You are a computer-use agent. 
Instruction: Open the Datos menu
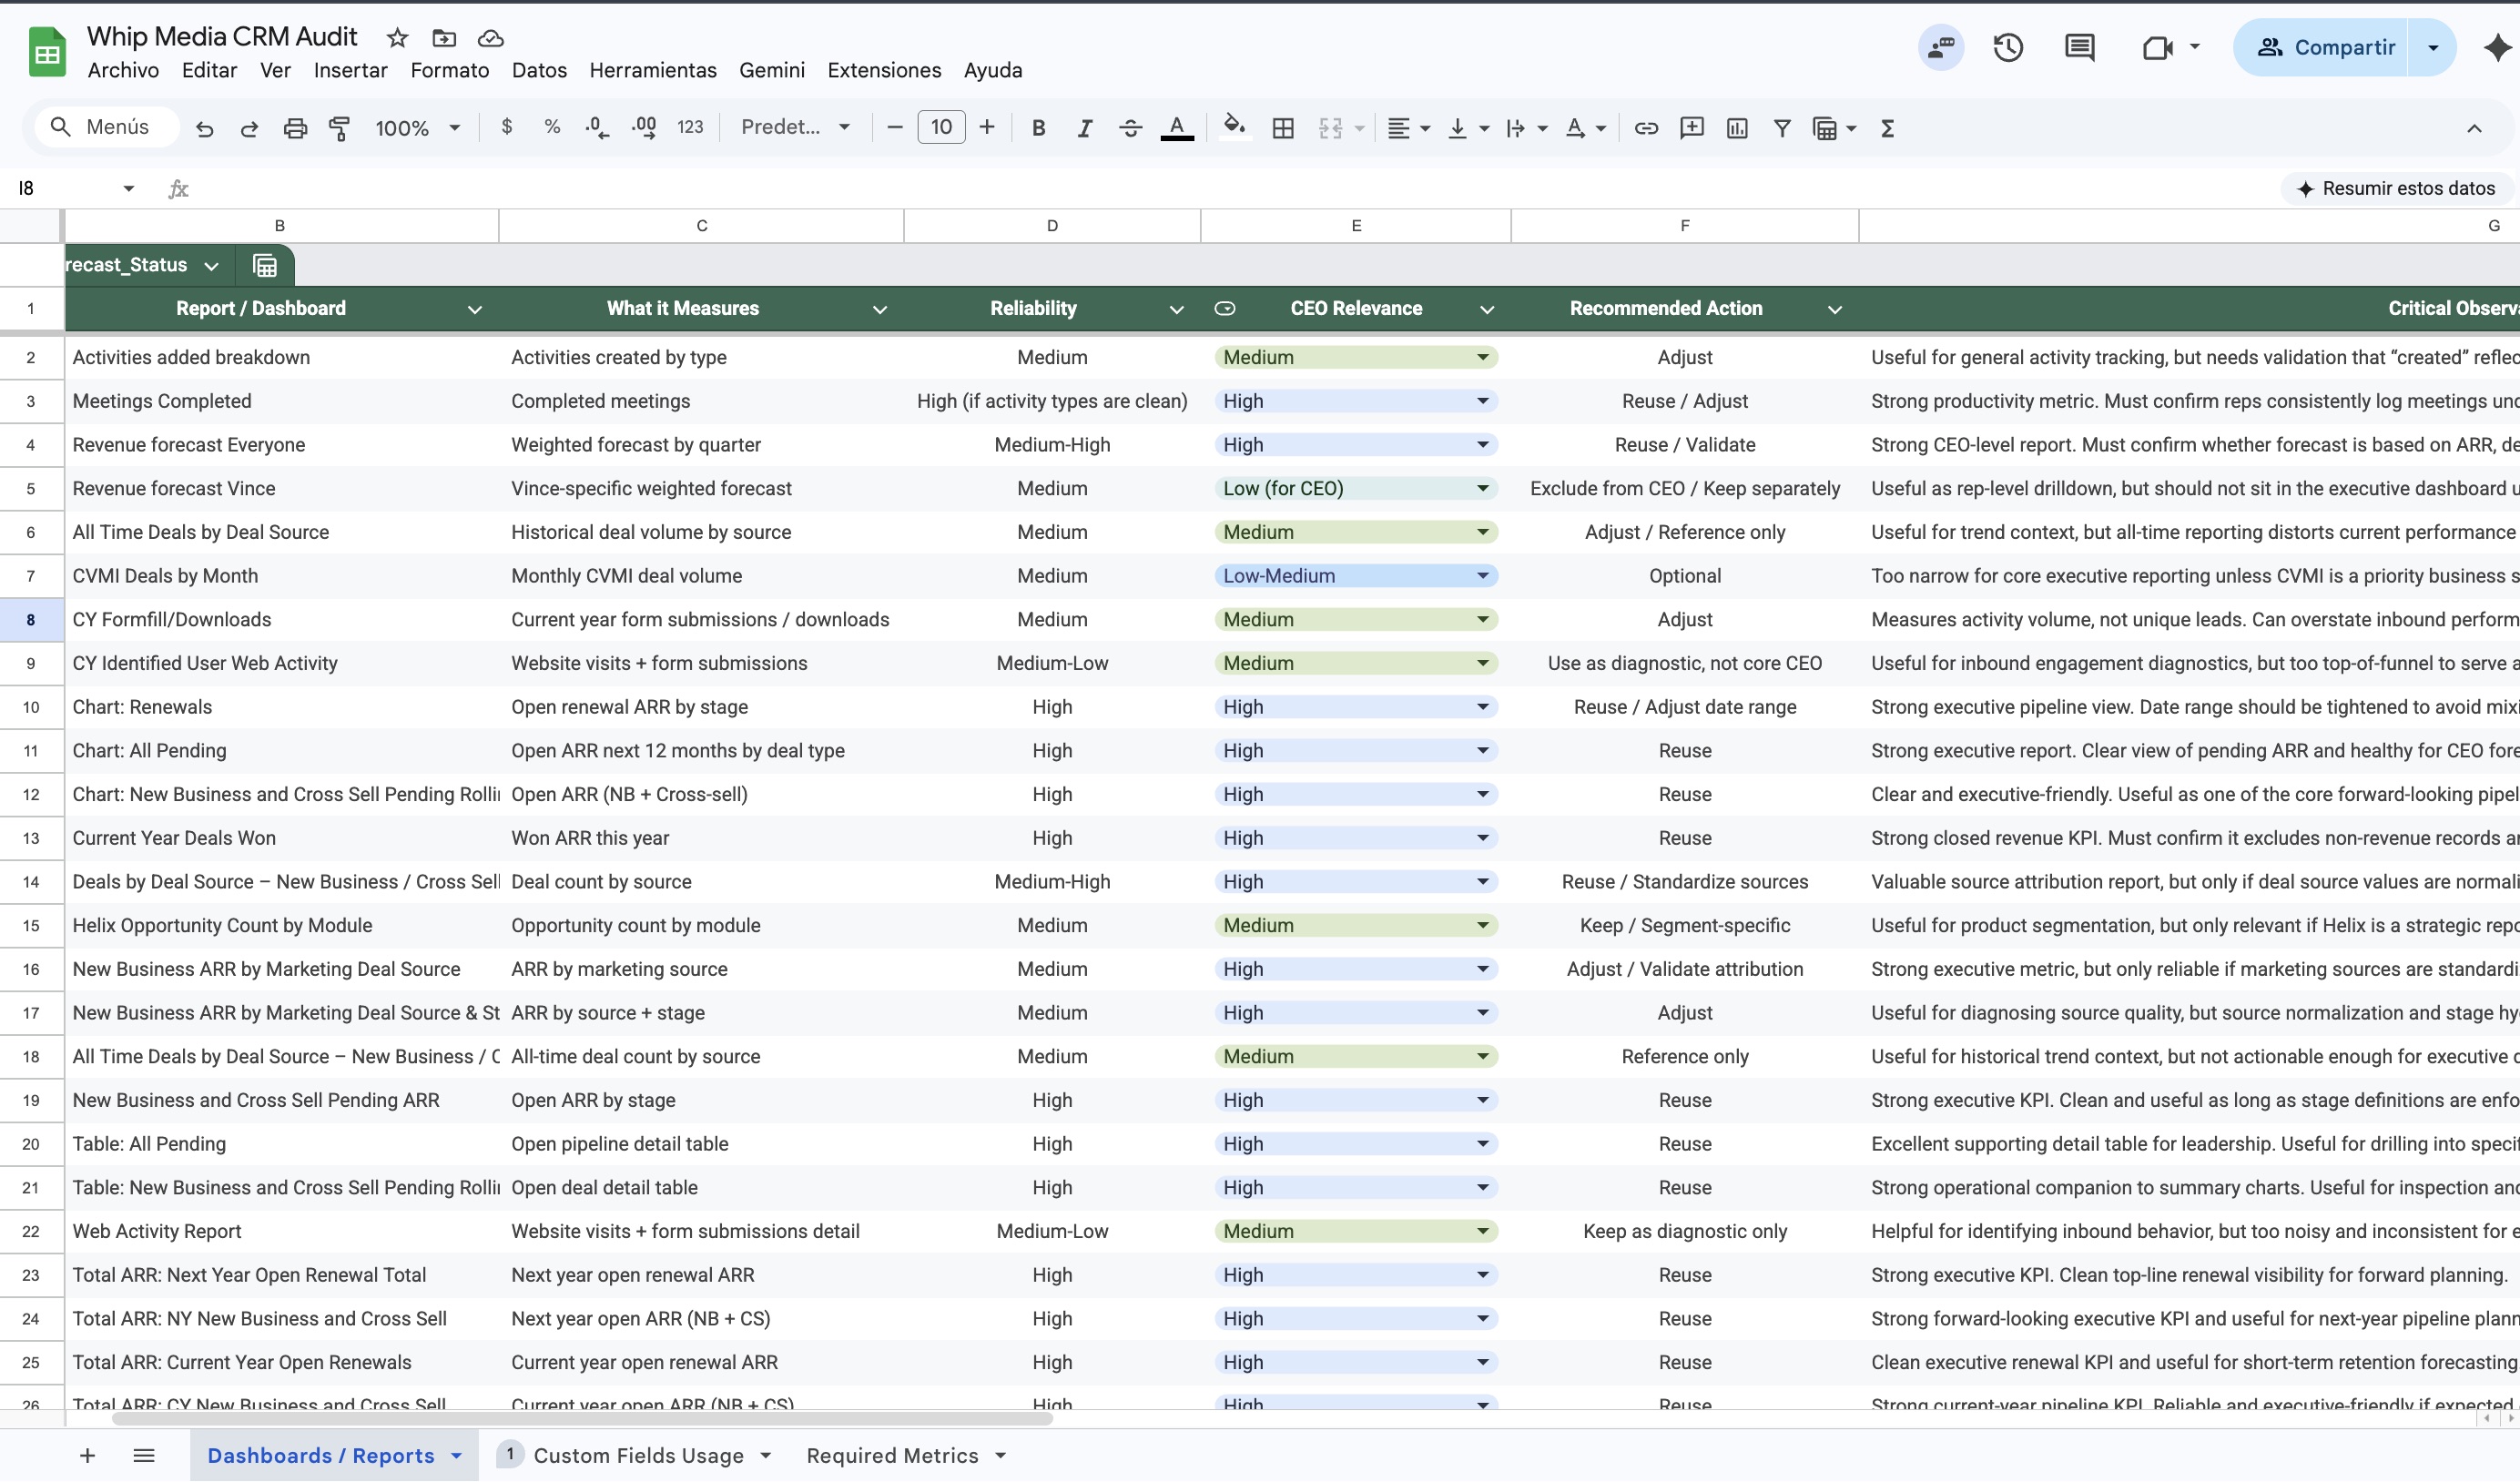point(539,70)
